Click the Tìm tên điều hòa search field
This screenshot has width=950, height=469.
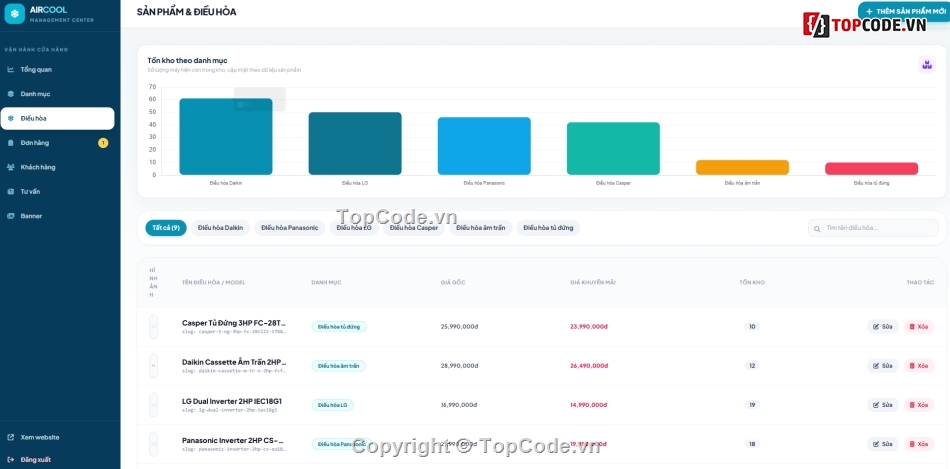click(873, 228)
